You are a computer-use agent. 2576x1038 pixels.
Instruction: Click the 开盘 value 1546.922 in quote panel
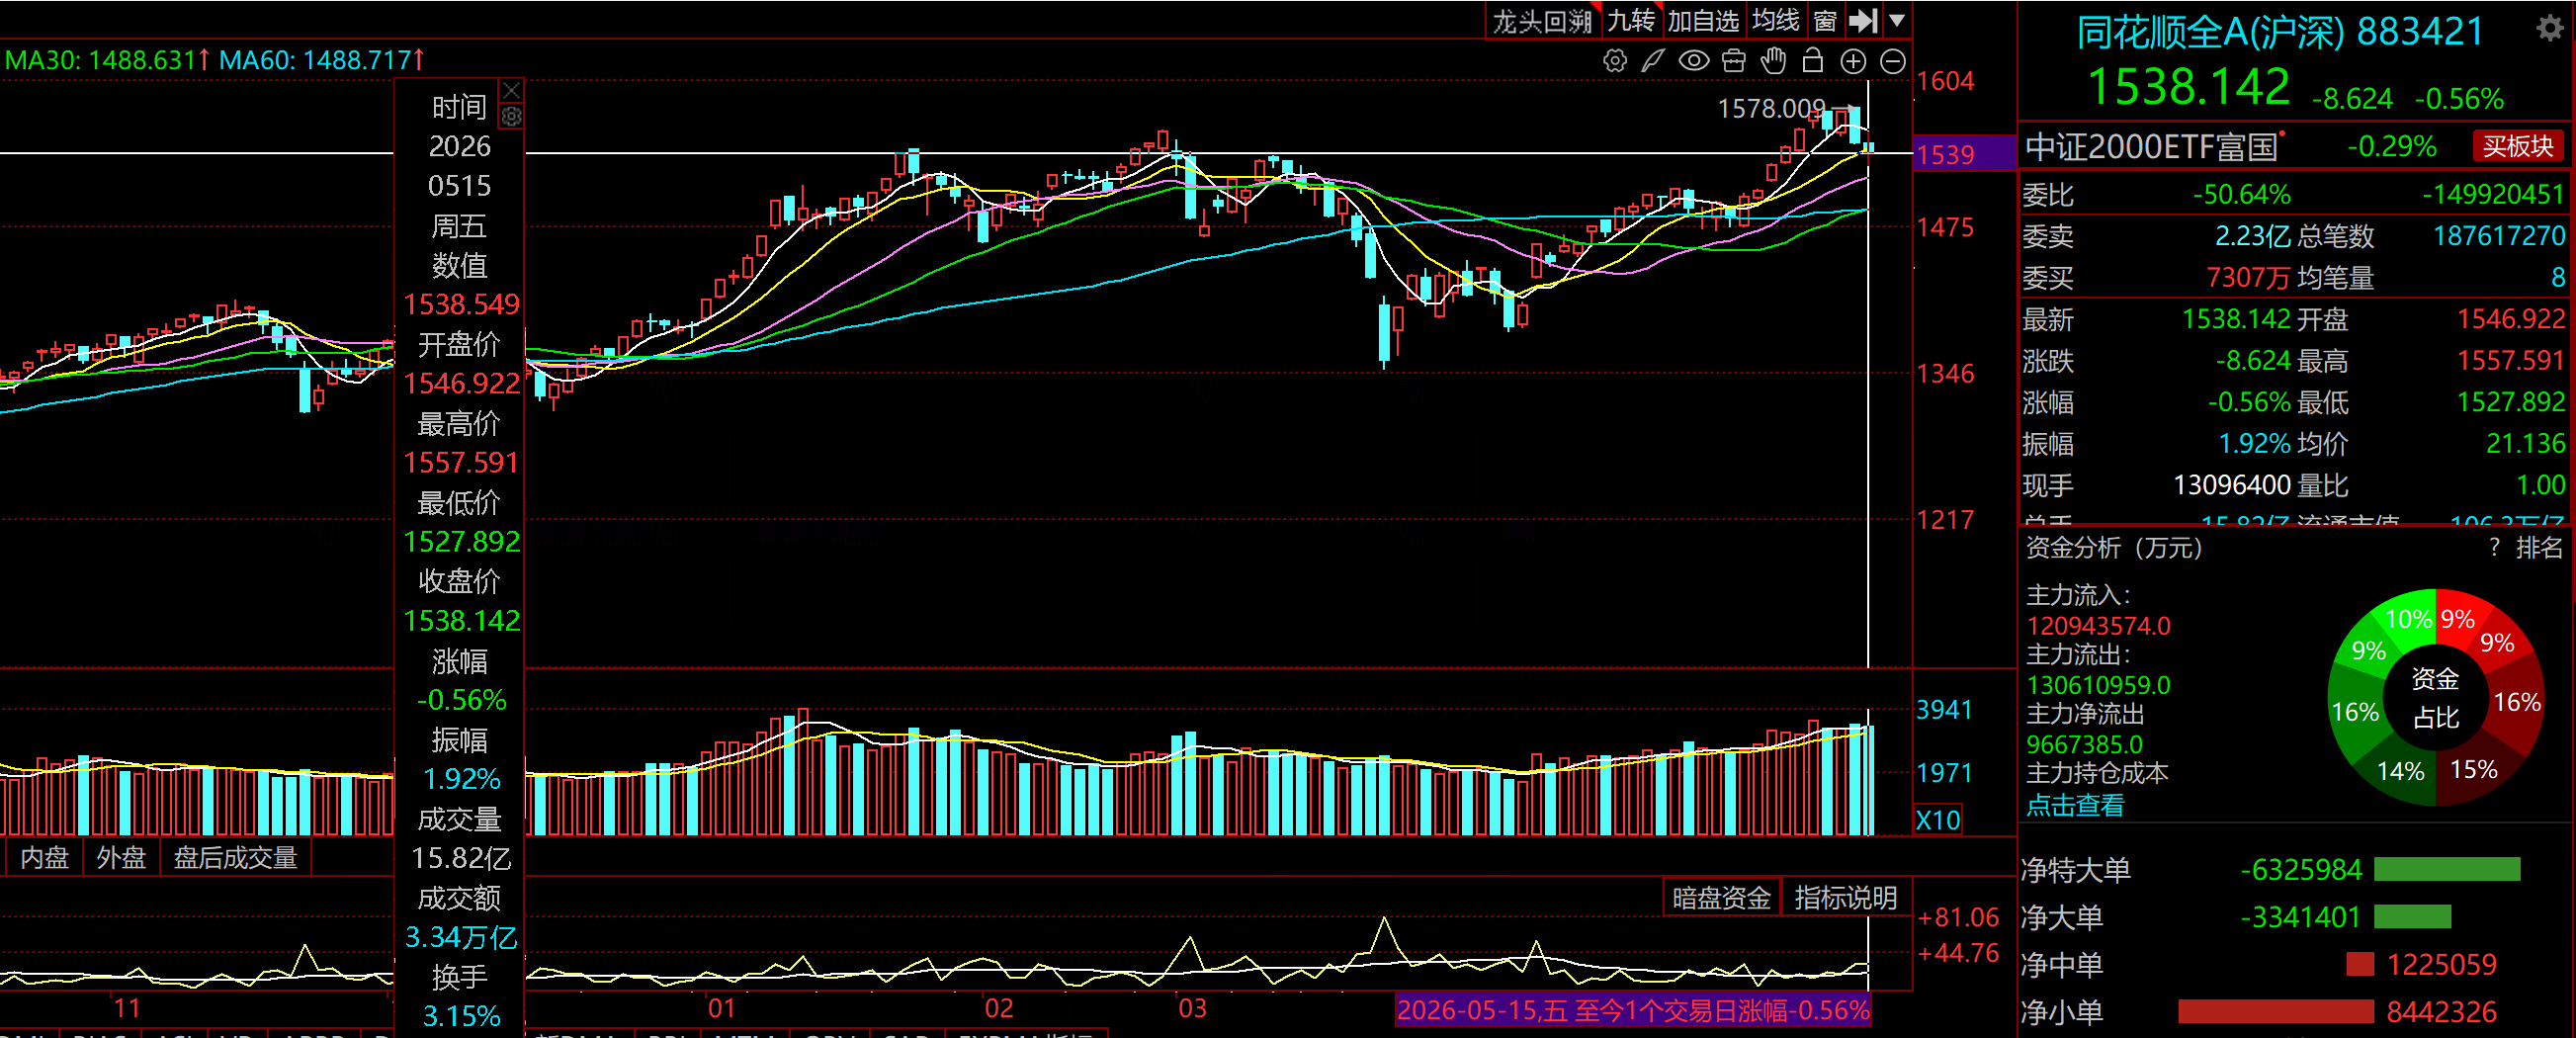coord(2511,319)
